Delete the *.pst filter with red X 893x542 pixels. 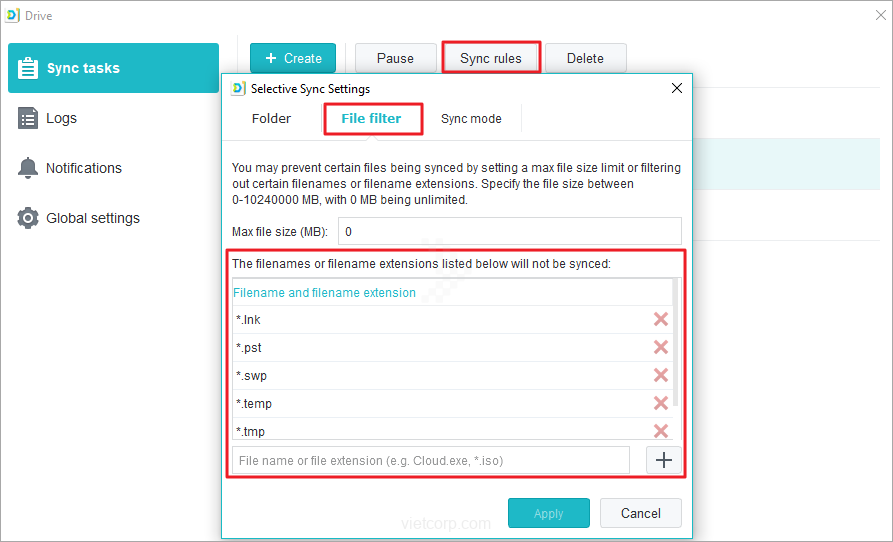coord(661,347)
